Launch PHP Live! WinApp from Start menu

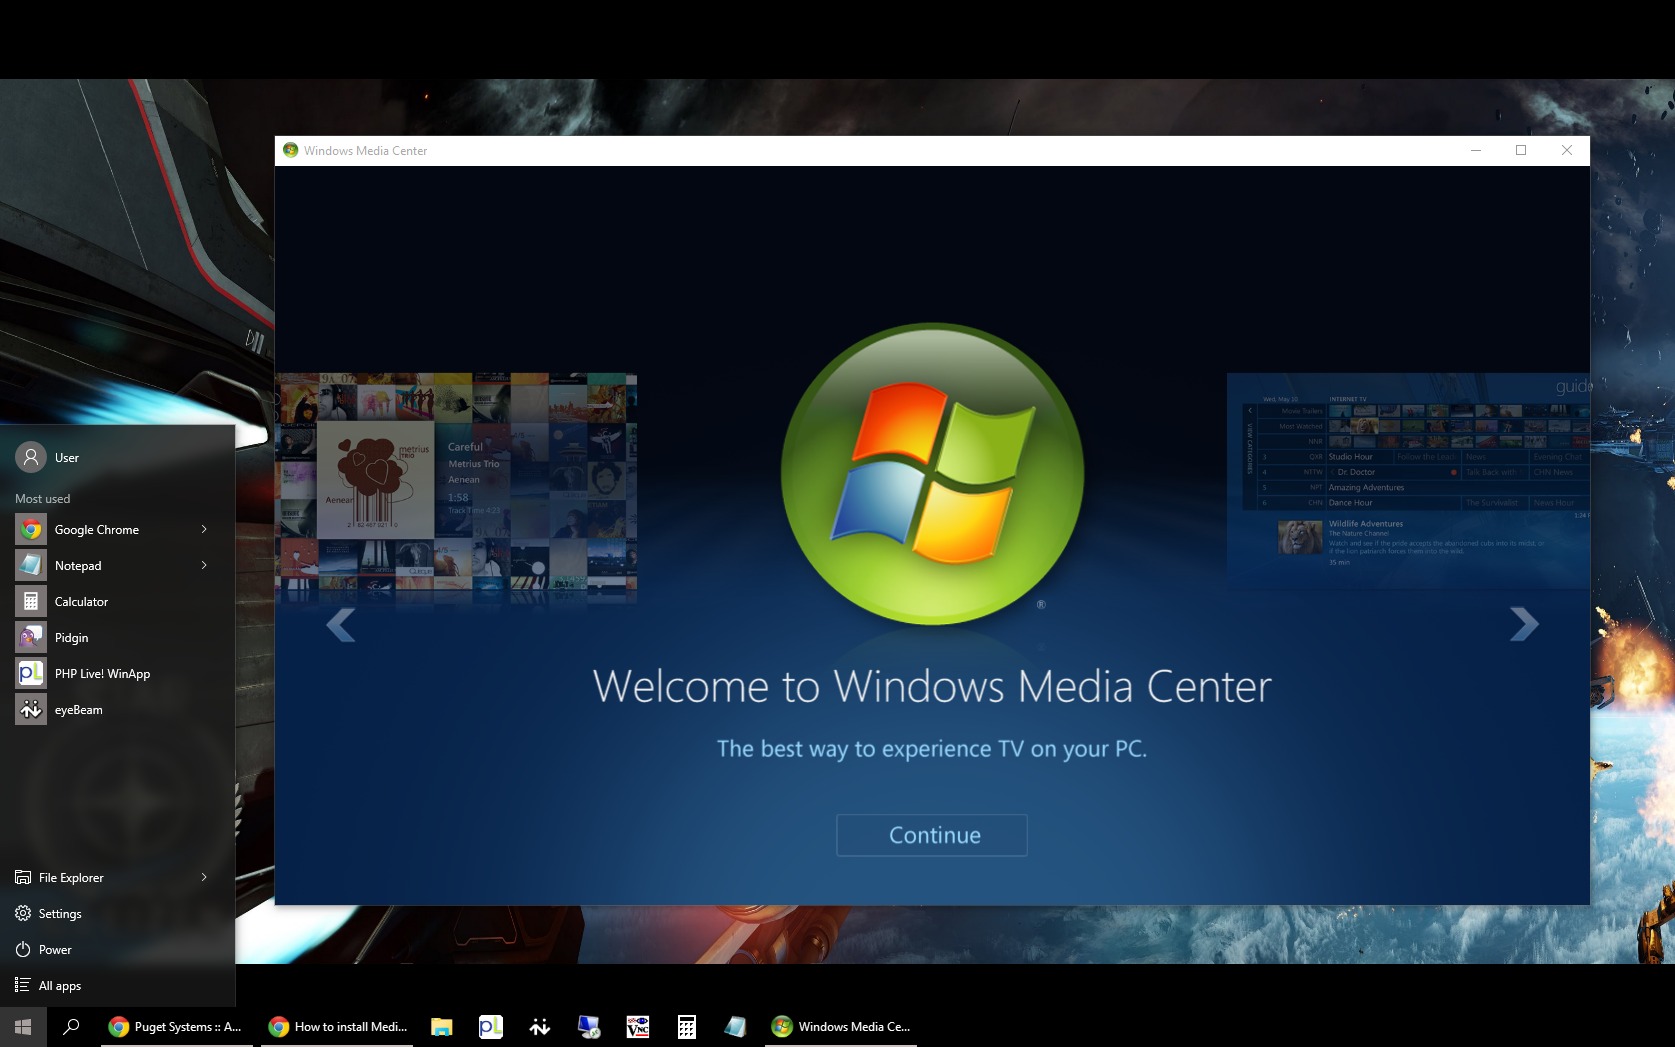(101, 674)
